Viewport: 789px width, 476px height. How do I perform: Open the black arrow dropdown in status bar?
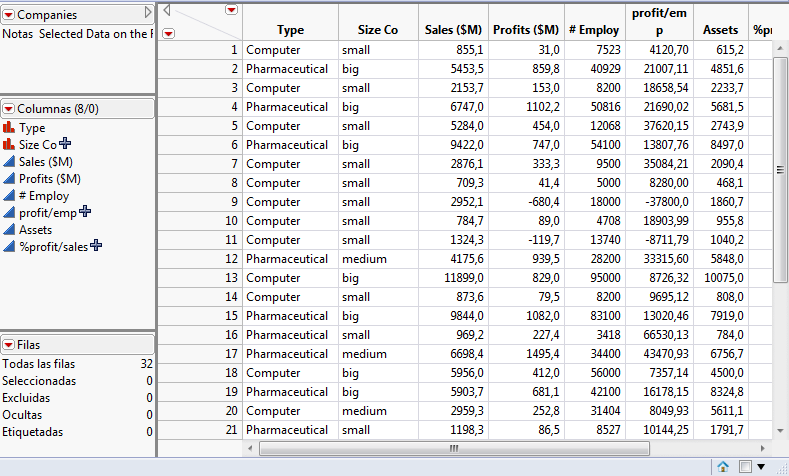pyautogui.click(x=762, y=467)
